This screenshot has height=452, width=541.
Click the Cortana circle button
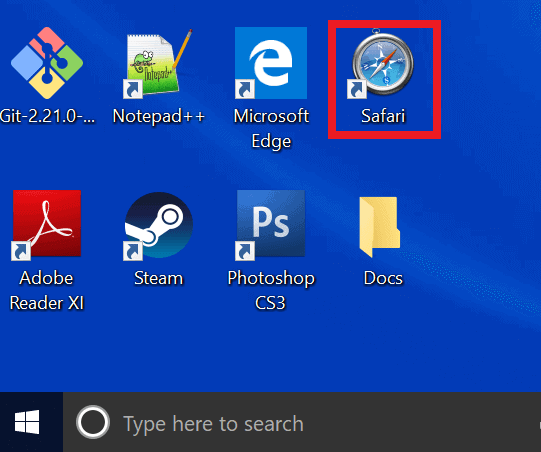(x=93, y=422)
